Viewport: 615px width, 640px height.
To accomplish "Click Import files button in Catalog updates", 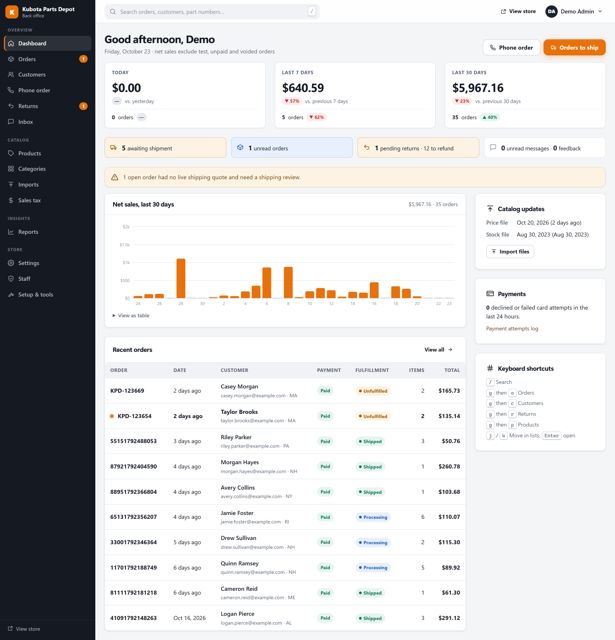I will coord(510,251).
